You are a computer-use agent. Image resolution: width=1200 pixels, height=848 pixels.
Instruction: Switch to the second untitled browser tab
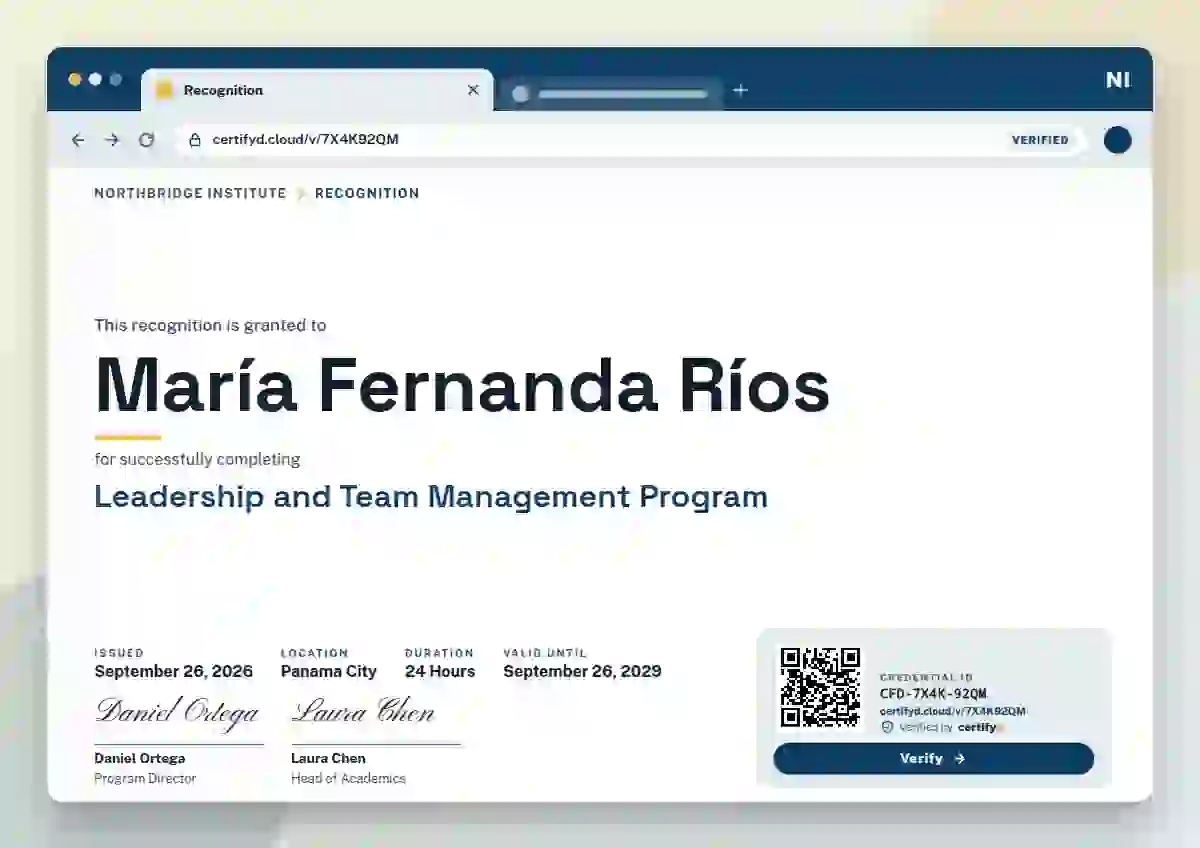coord(610,94)
